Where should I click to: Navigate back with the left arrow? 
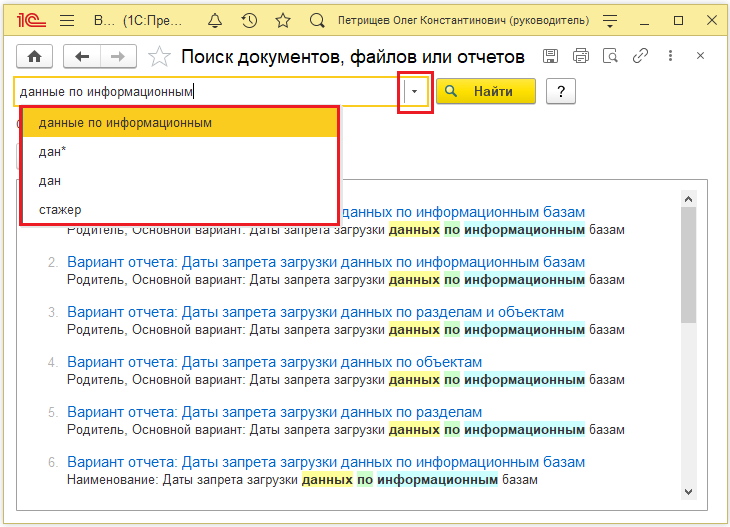[x=82, y=57]
